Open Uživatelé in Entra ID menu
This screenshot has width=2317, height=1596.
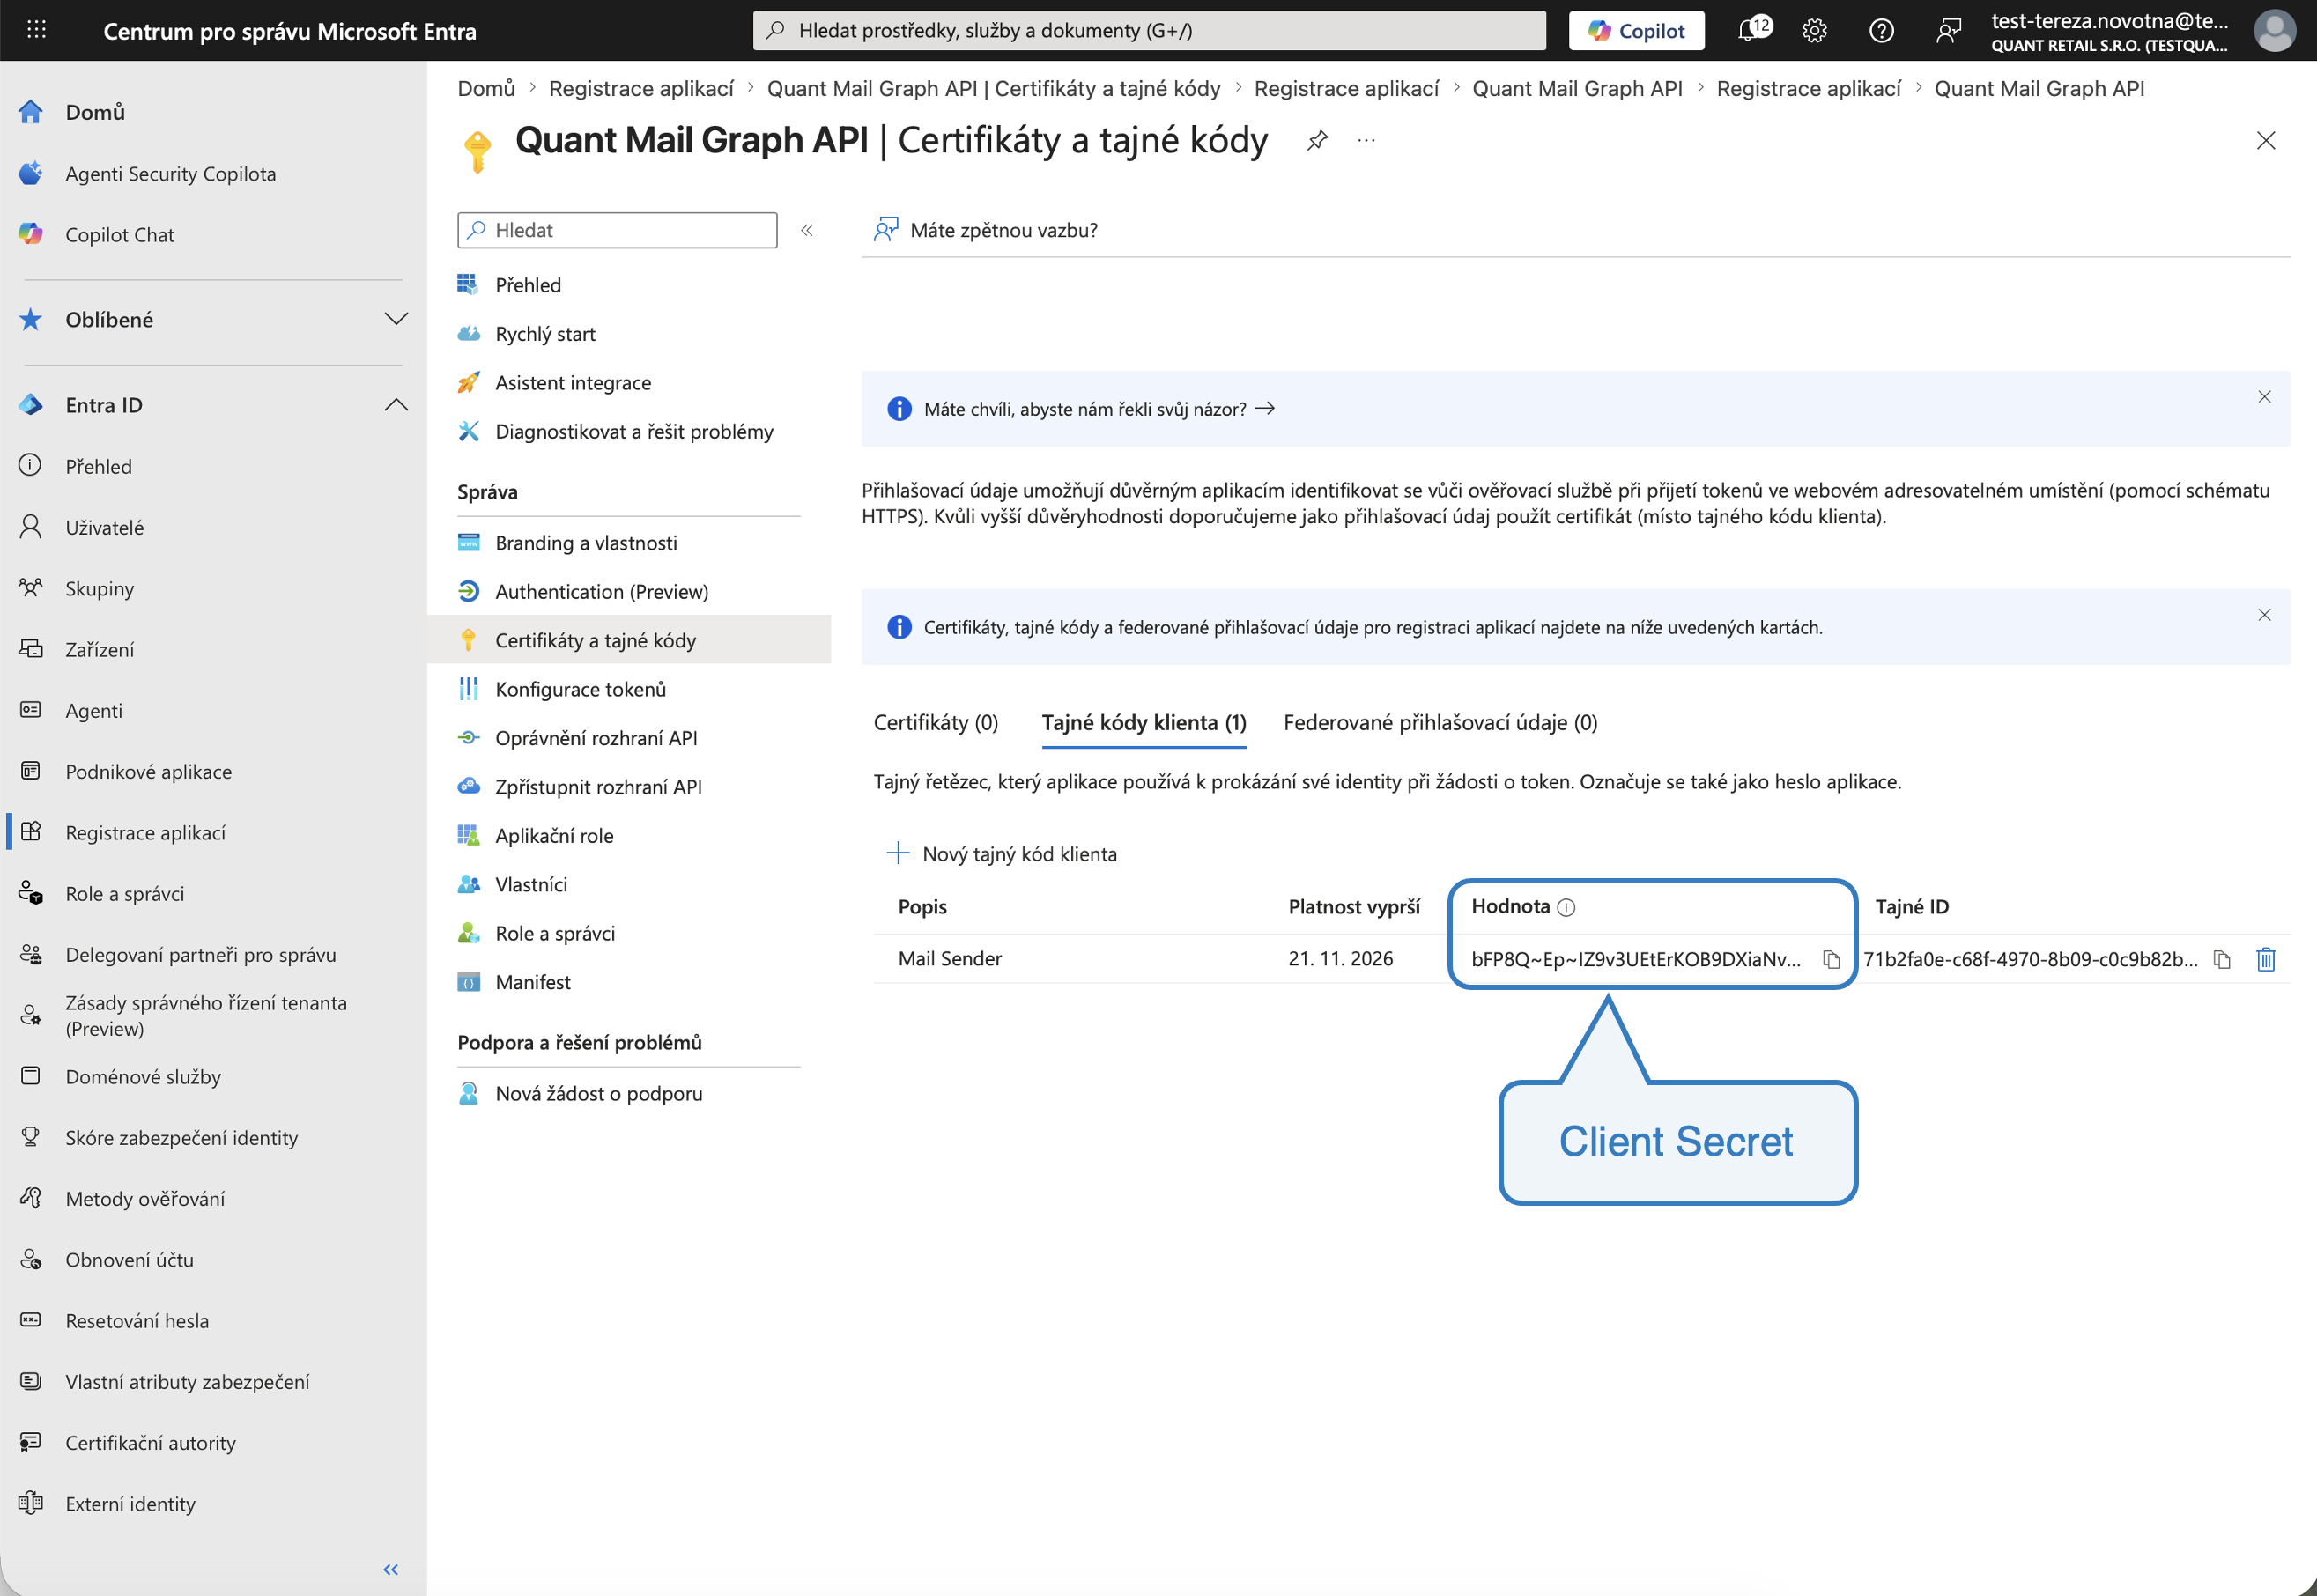click(104, 527)
